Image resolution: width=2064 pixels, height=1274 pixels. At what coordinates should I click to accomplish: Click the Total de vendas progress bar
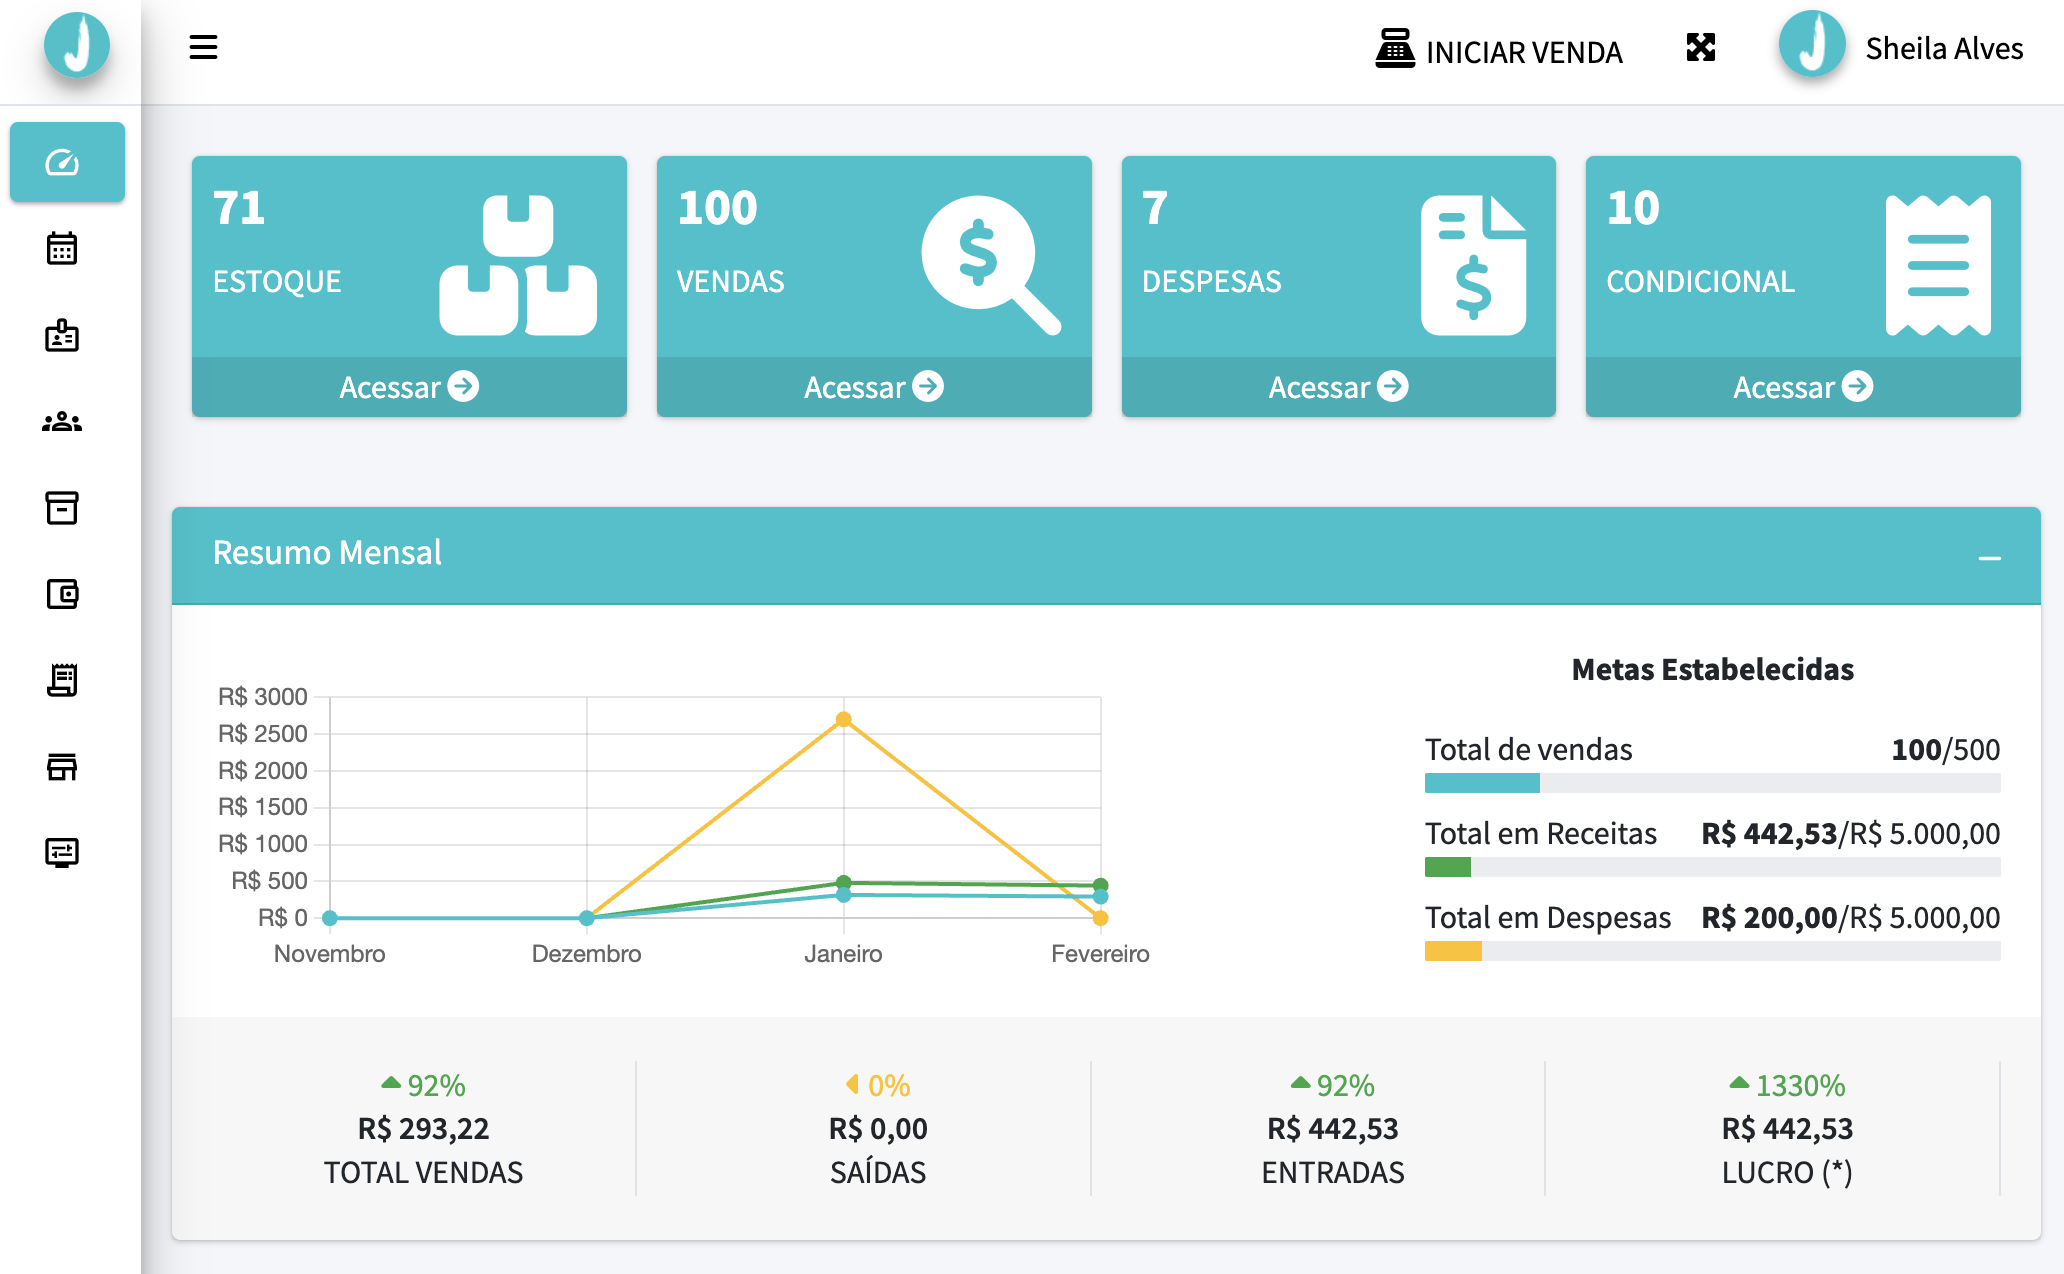[1712, 783]
